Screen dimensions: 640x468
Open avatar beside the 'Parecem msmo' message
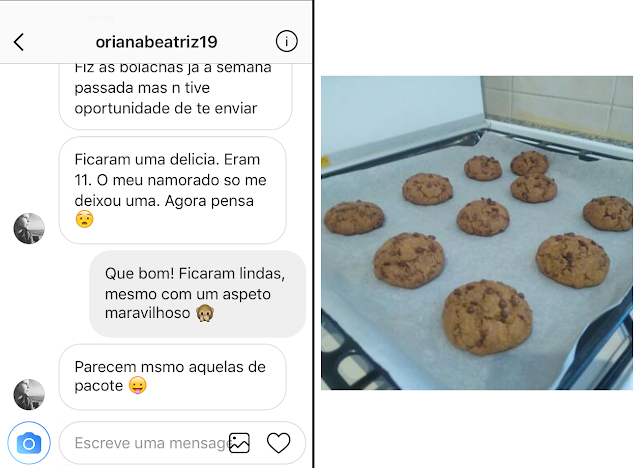tap(29, 395)
